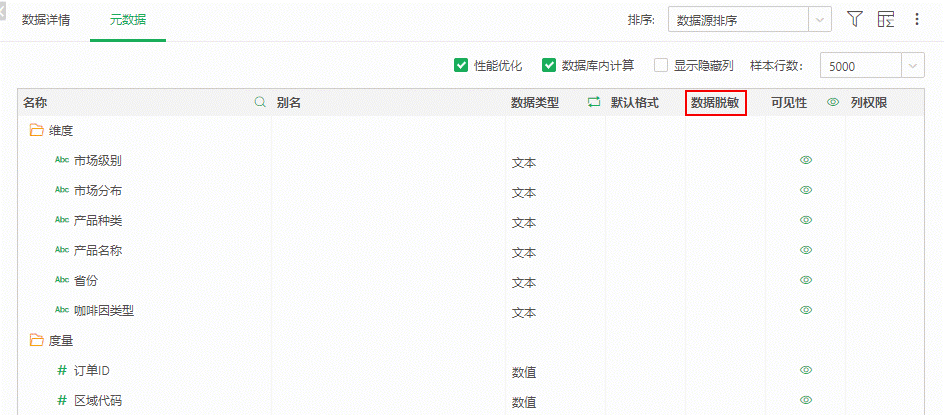Click the 数据类型 column header
This screenshot has width=944, height=415.
[535, 103]
